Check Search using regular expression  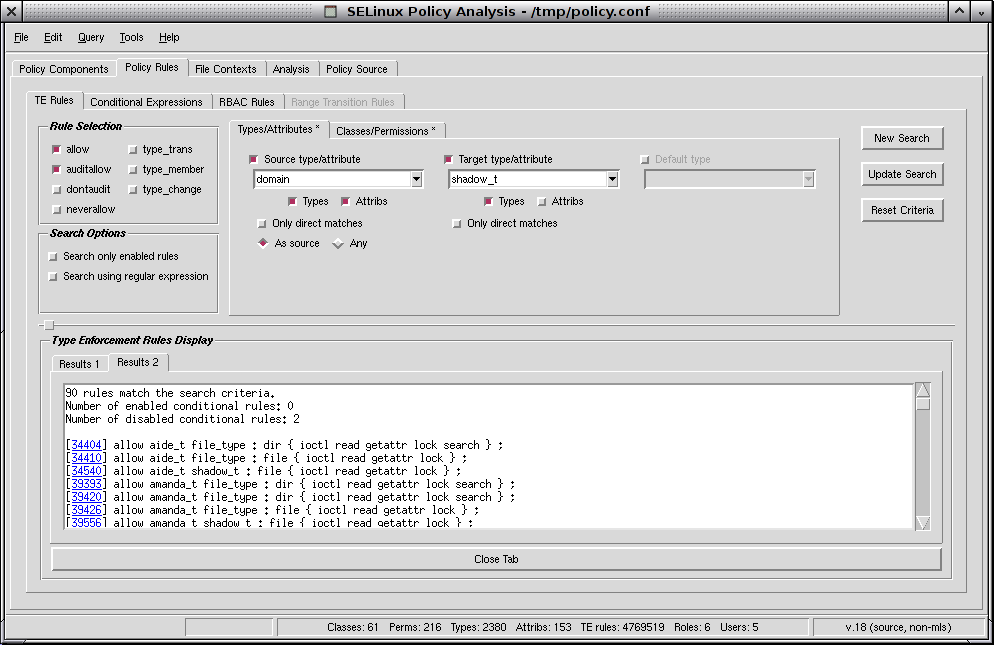click(x=53, y=277)
